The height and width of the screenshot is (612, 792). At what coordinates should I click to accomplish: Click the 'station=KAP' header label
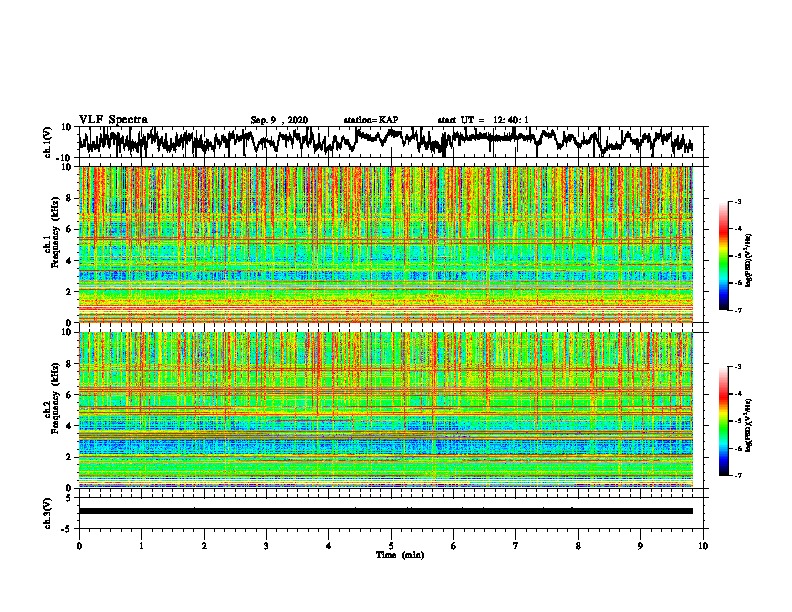pyautogui.click(x=371, y=120)
